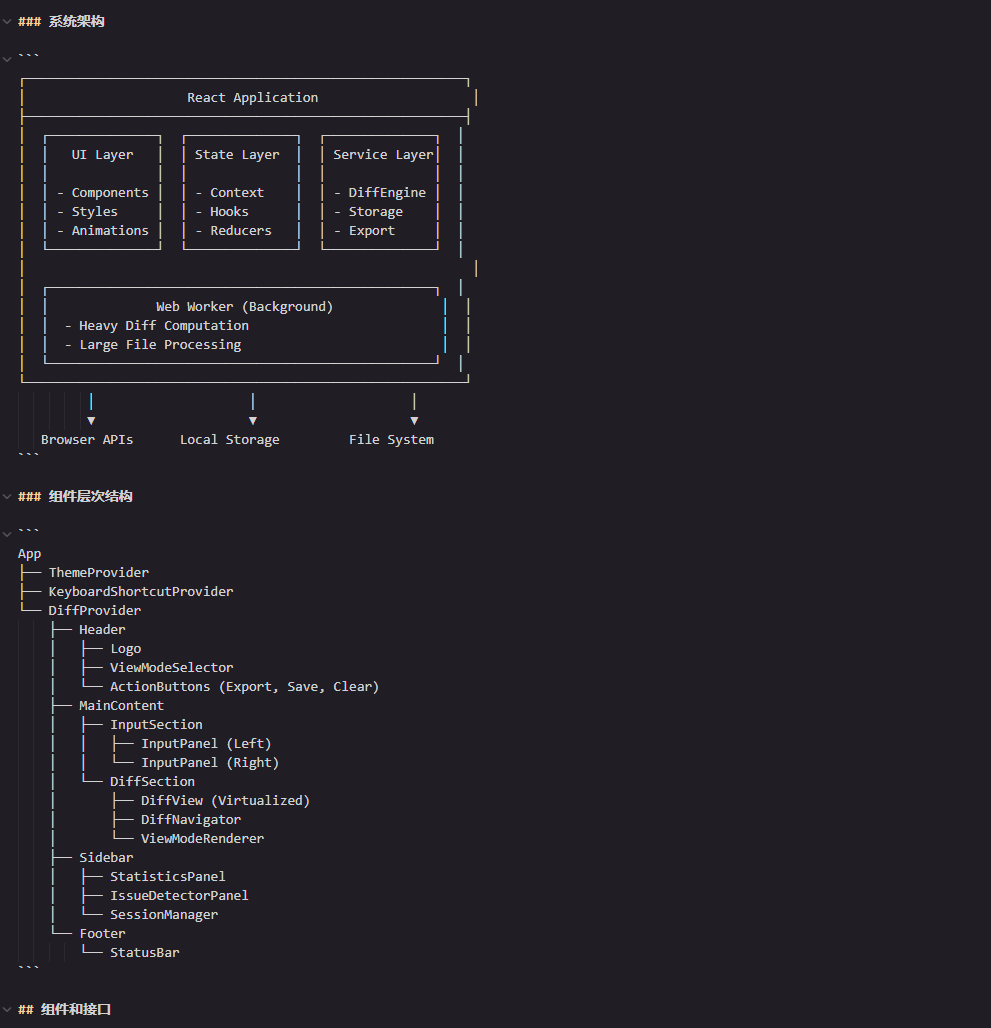Screen dimensions: 991x1028
Task: Click the UI Layer box label
Action: pos(102,155)
